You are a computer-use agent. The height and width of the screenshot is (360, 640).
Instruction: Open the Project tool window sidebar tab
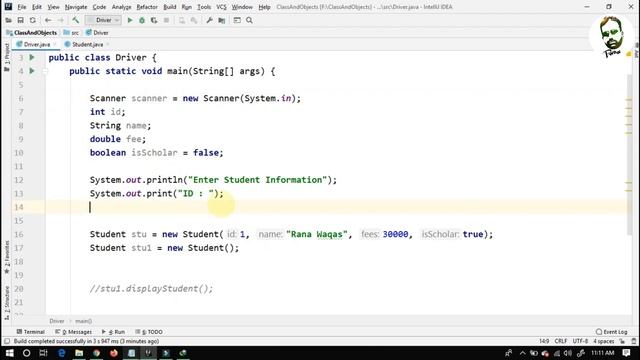pyautogui.click(x=7, y=57)
